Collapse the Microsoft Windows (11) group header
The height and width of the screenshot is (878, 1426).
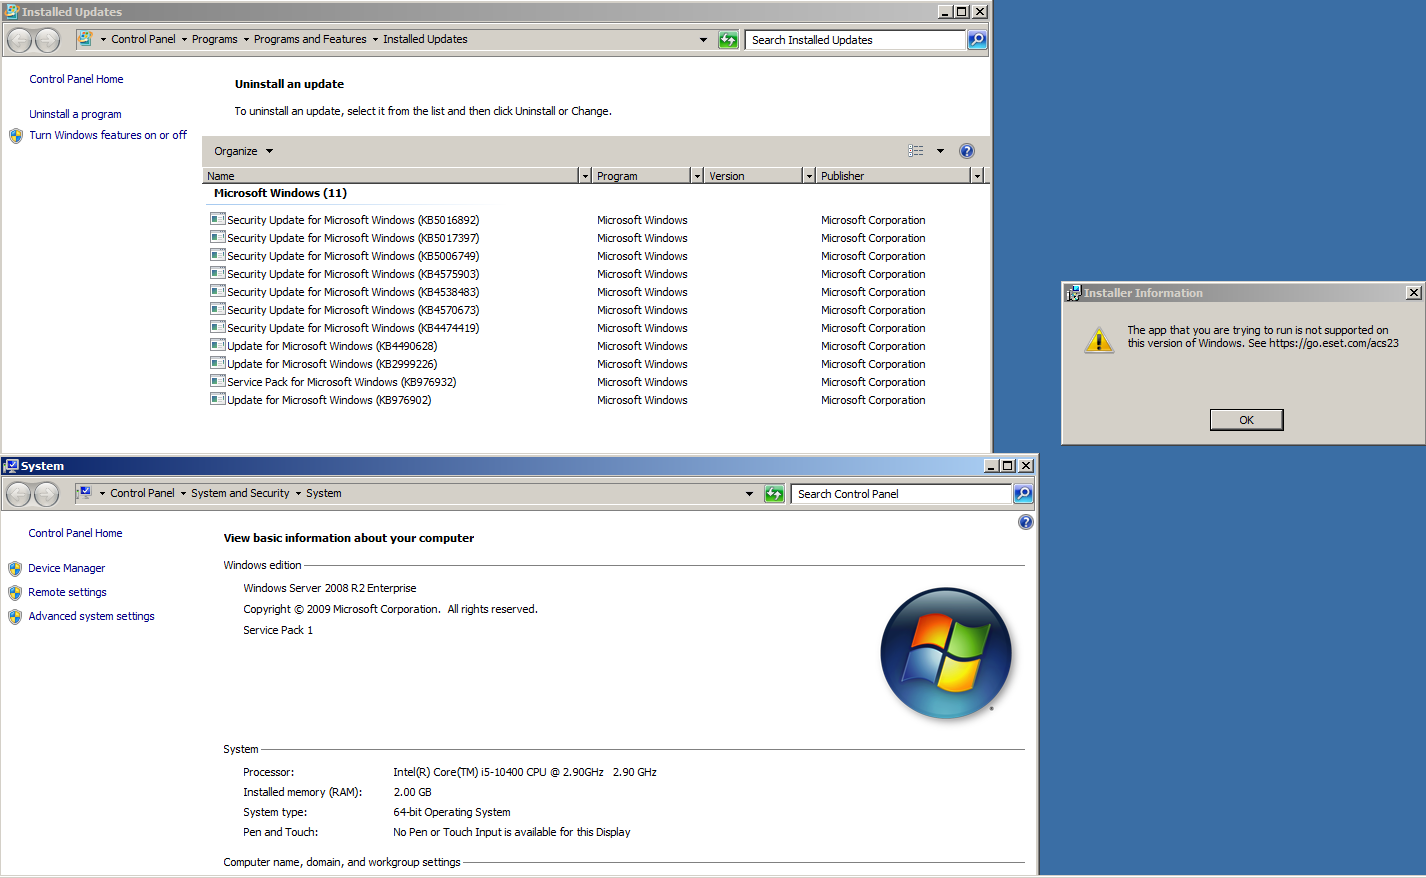point(280,194)
